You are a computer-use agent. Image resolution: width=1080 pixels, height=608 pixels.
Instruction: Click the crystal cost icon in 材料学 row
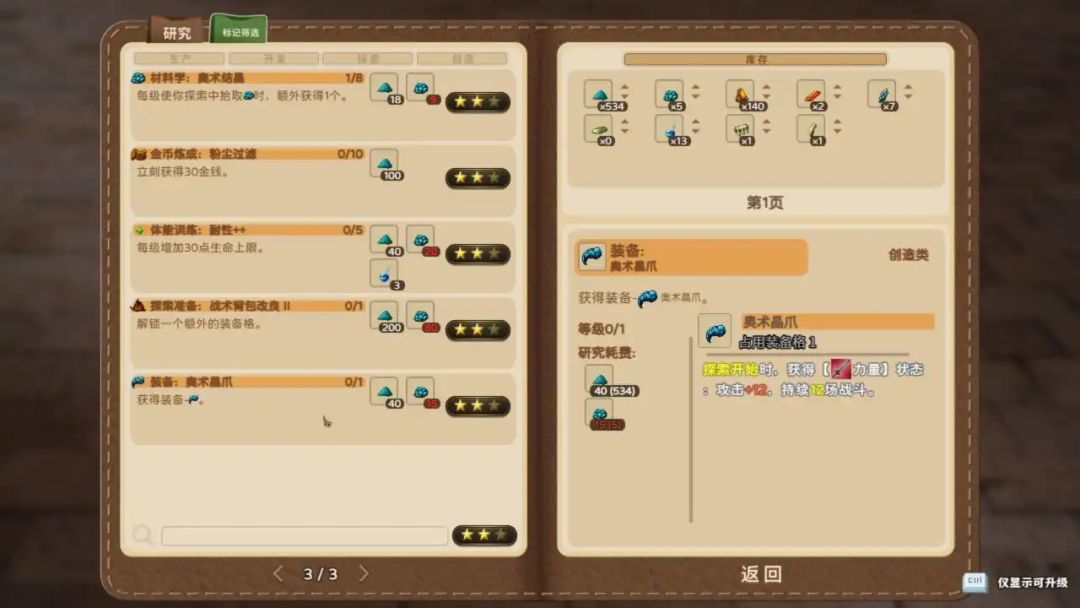click(421, 88)
